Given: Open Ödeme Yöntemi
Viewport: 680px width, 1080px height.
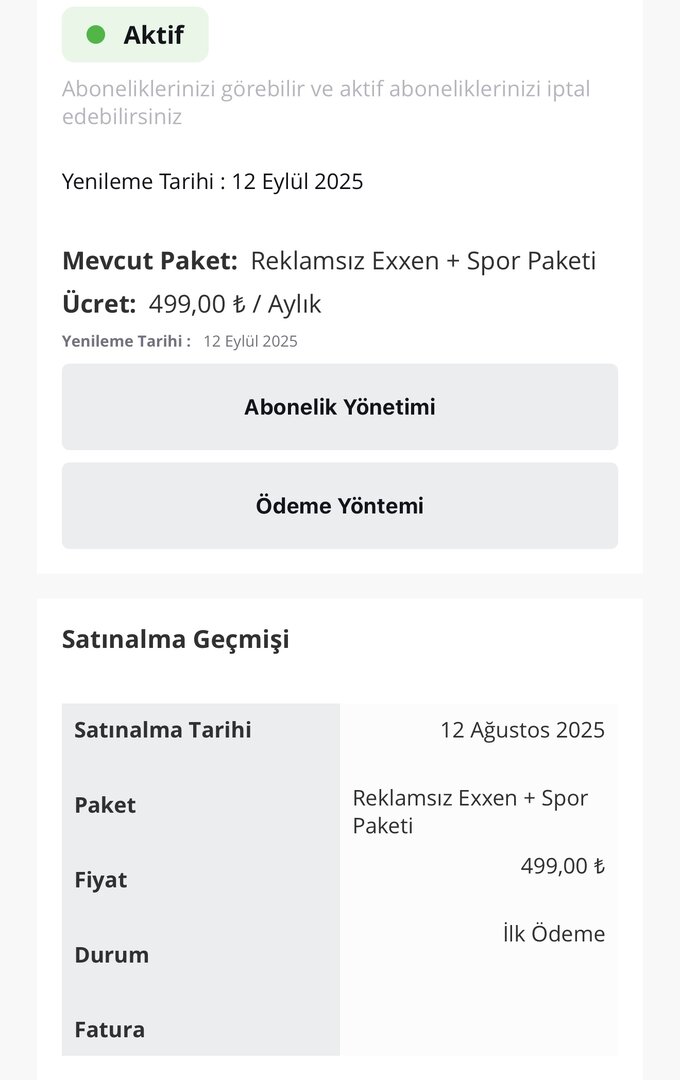Looking at the screenshot, I should tap(340, 506).
